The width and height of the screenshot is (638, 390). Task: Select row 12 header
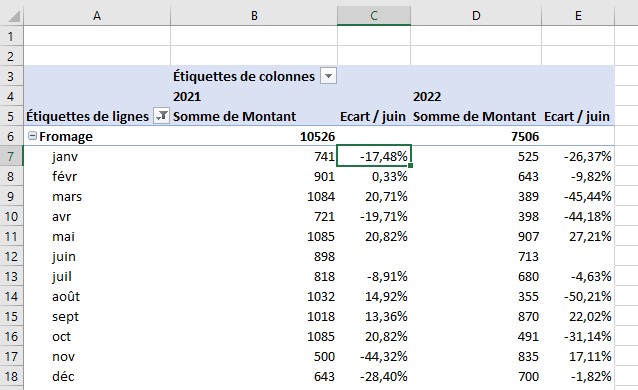[11, 256]
